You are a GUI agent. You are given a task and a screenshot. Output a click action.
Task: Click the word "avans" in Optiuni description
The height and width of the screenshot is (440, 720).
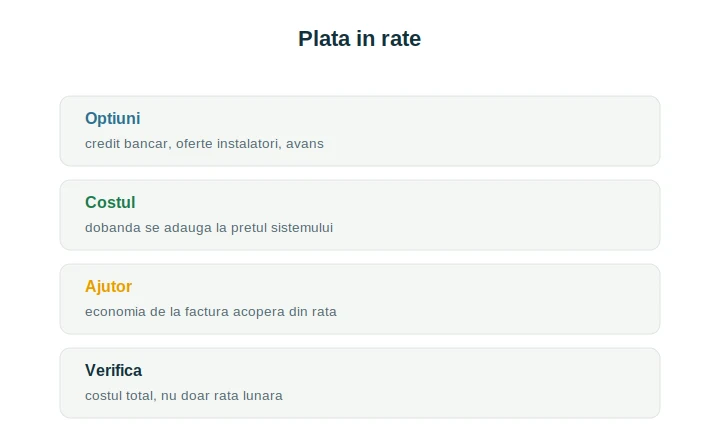coord(305,144)
